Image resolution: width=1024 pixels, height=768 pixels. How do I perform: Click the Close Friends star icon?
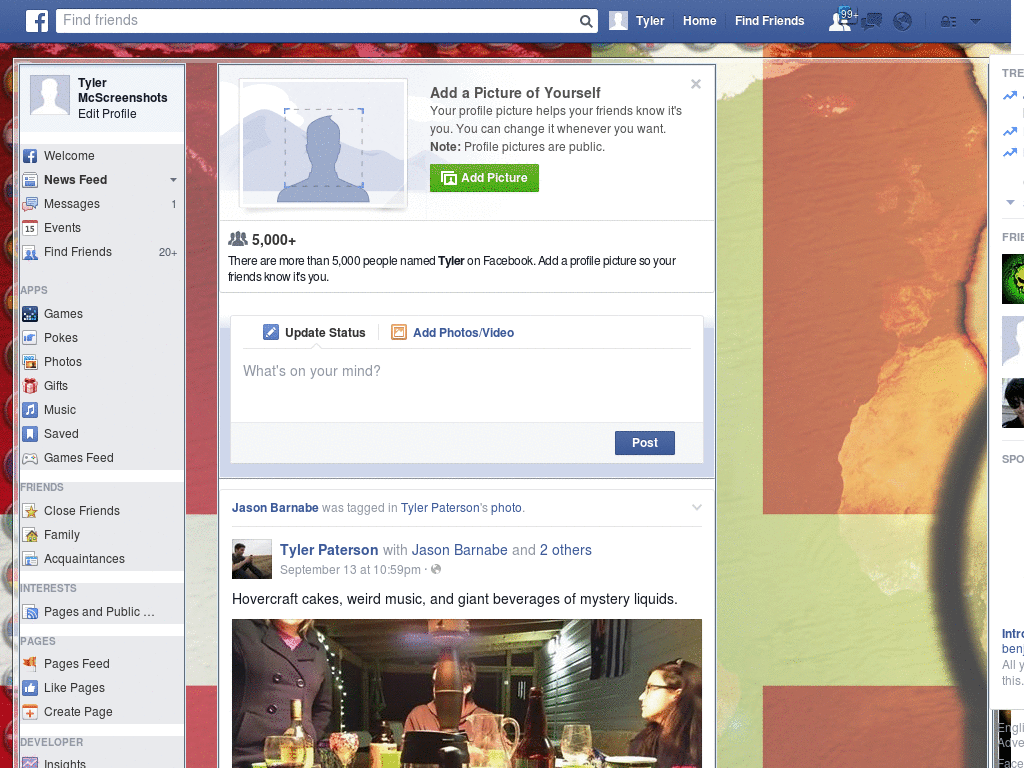(x=30, y=511)
